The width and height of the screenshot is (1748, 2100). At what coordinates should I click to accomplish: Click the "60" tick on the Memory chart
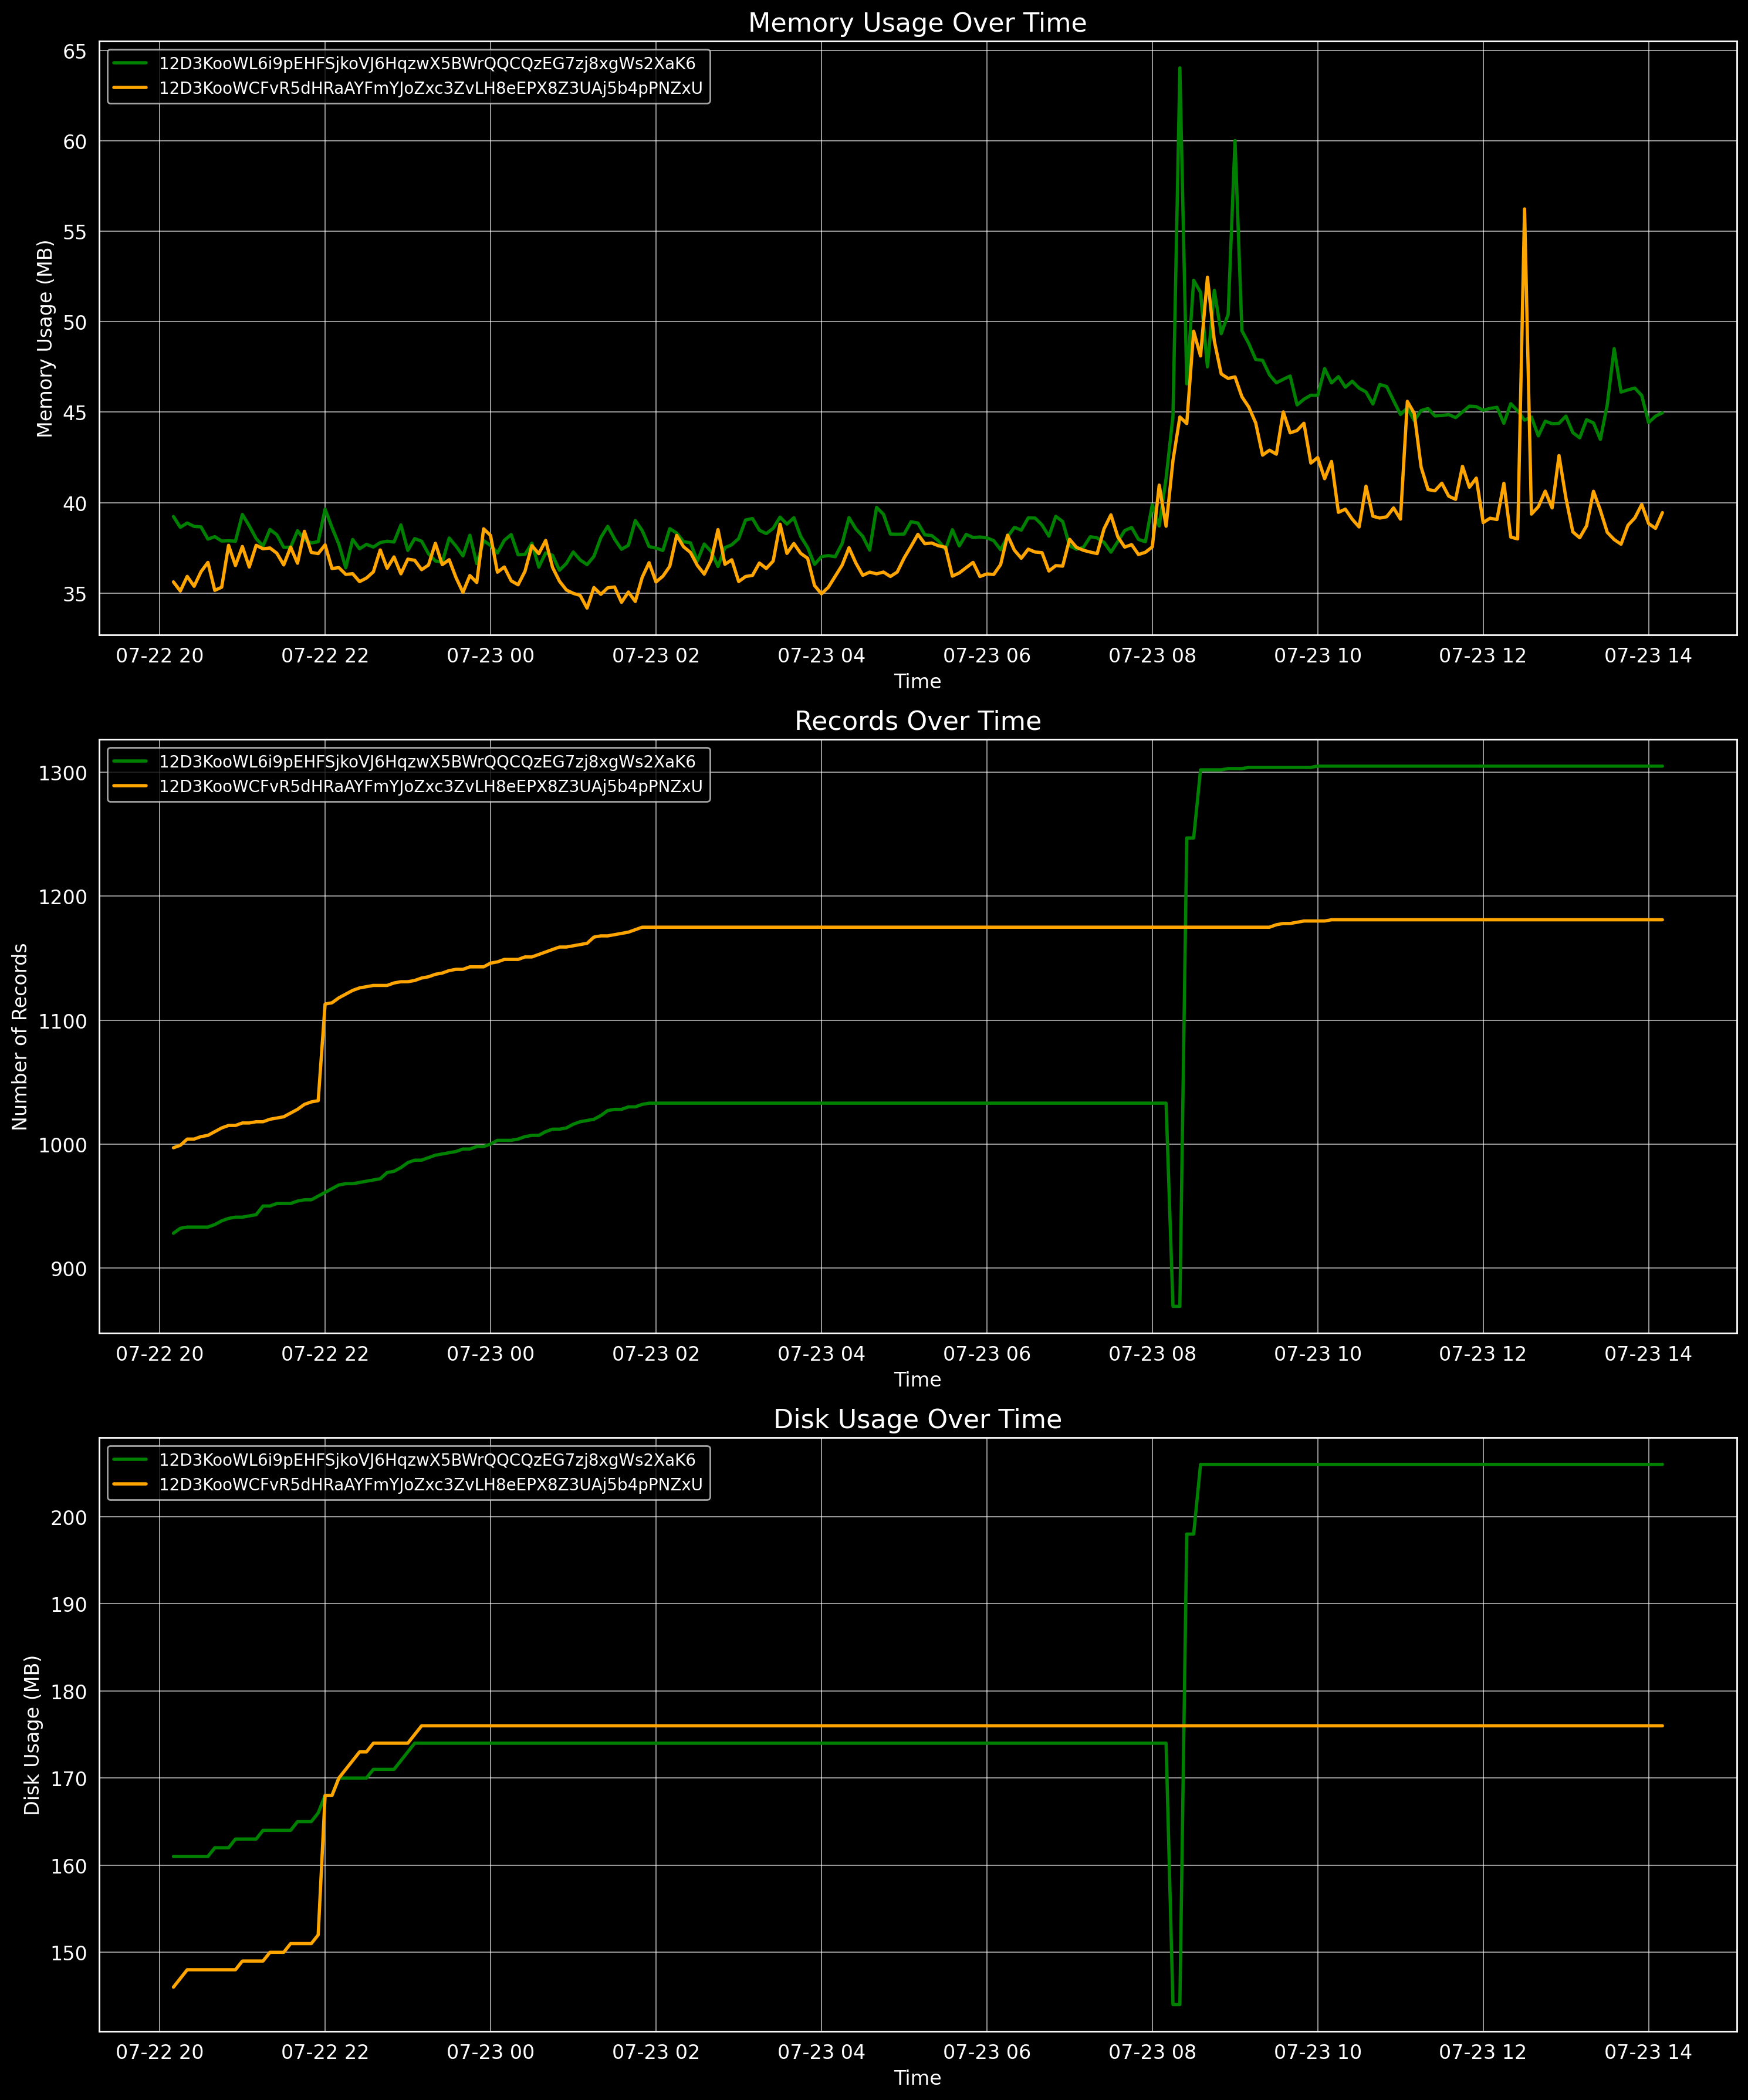[x=75, y=142]
